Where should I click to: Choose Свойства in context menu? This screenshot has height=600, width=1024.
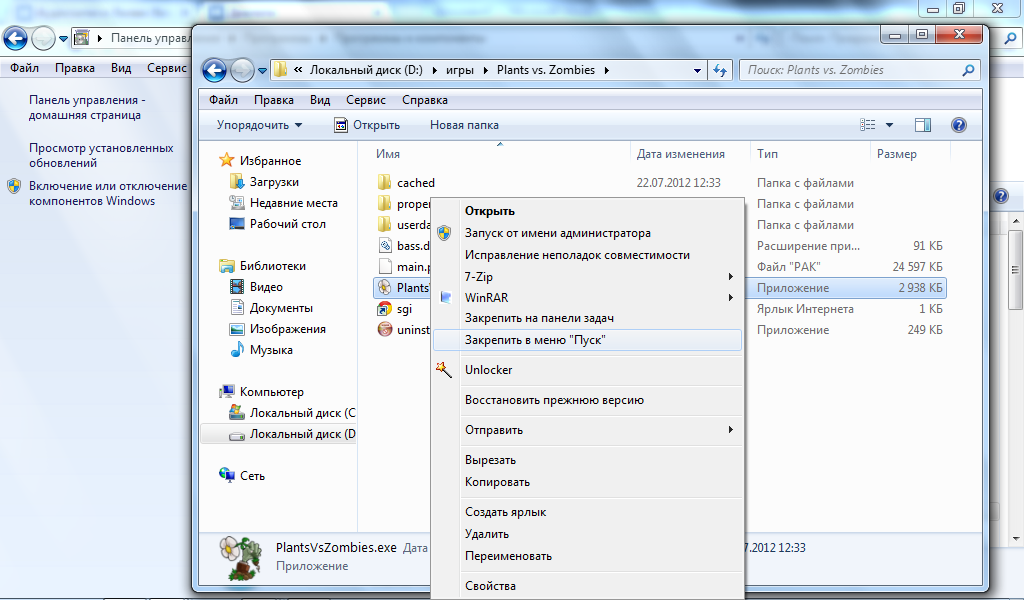coord(490,586)
